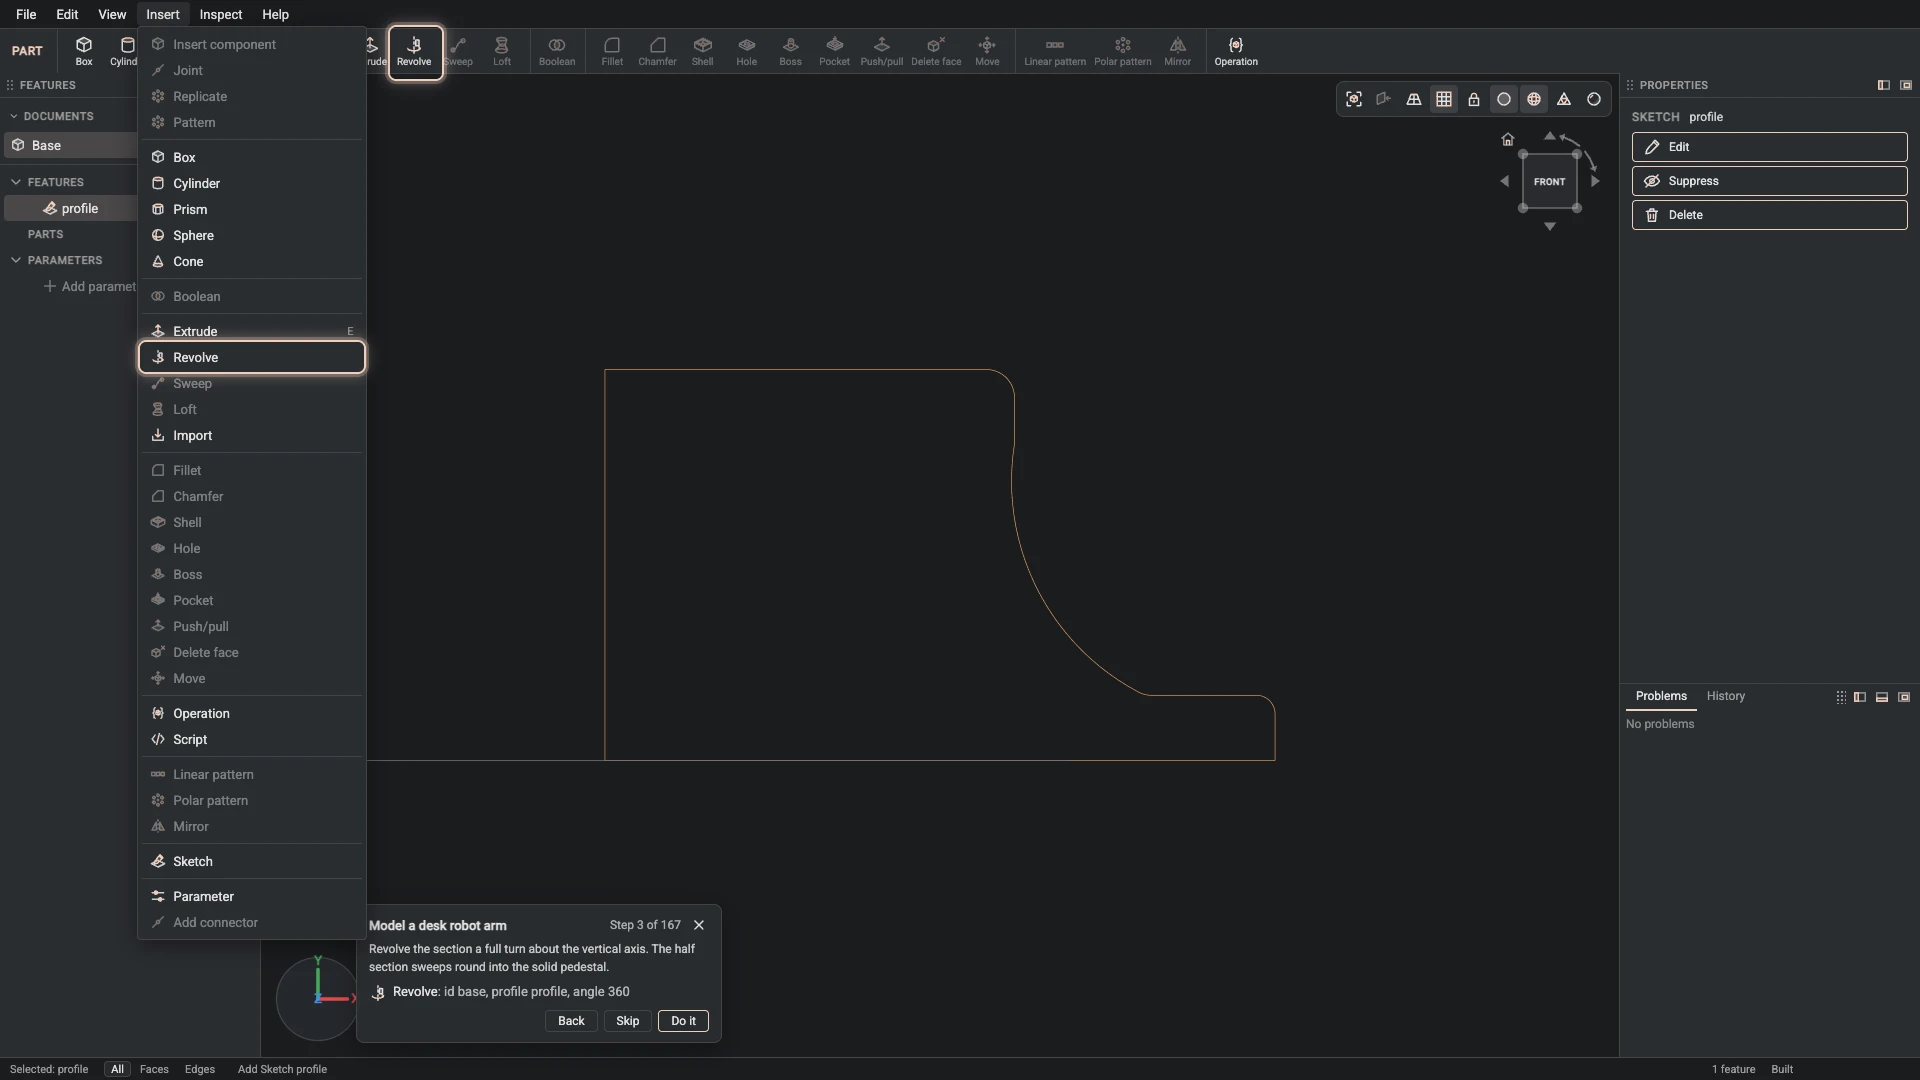Filter selection to Edges
Screen dimensions: 1920x1080
(200, 1069)
